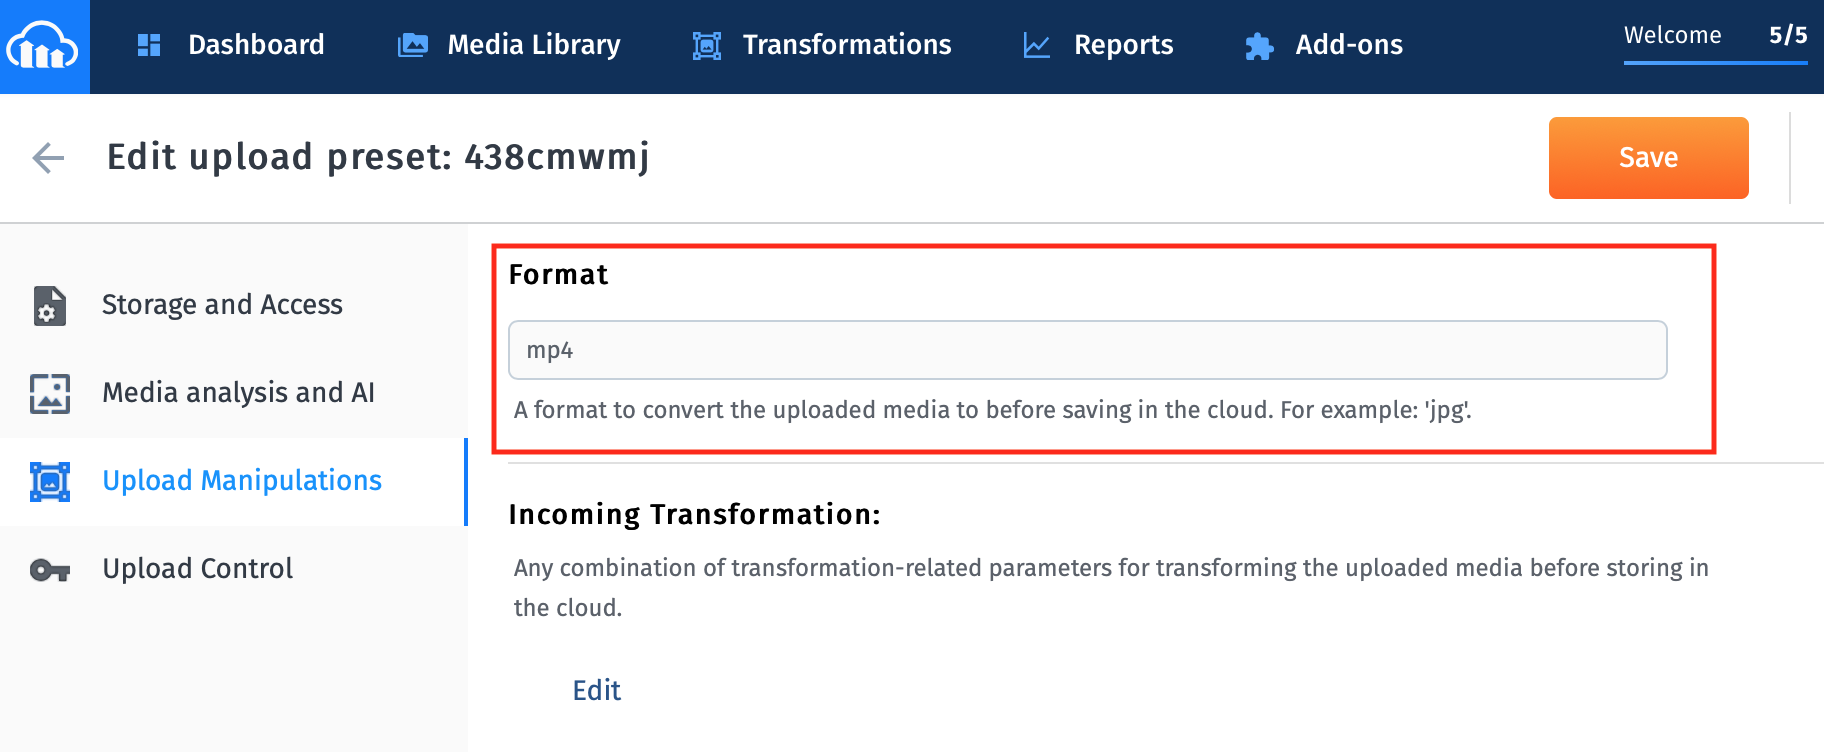Click the Cloudinary cloud logo
The height and width of the screenshot is (752, 1824).
click(x=43, y=46)
